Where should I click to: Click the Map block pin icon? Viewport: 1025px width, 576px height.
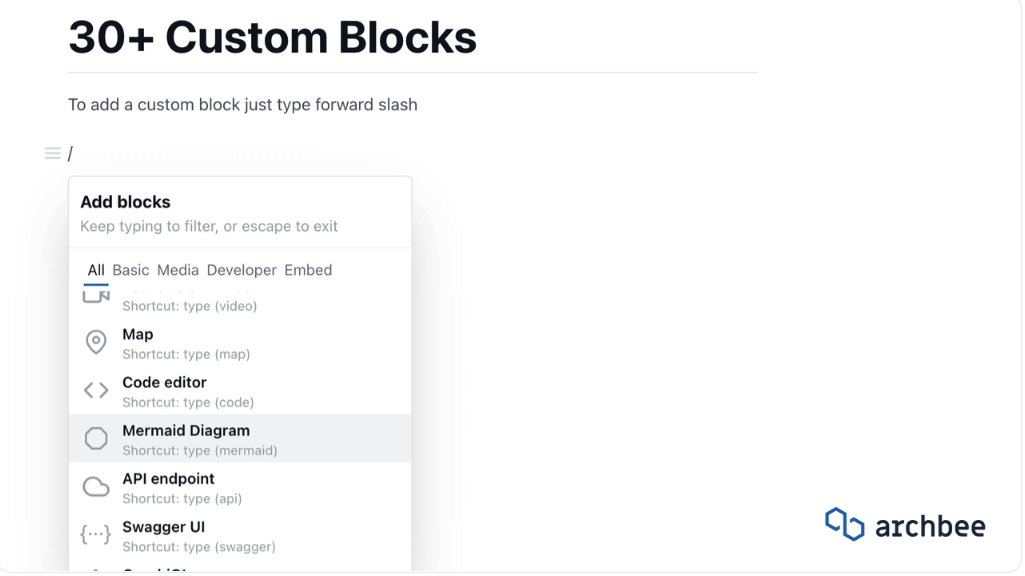95,342
